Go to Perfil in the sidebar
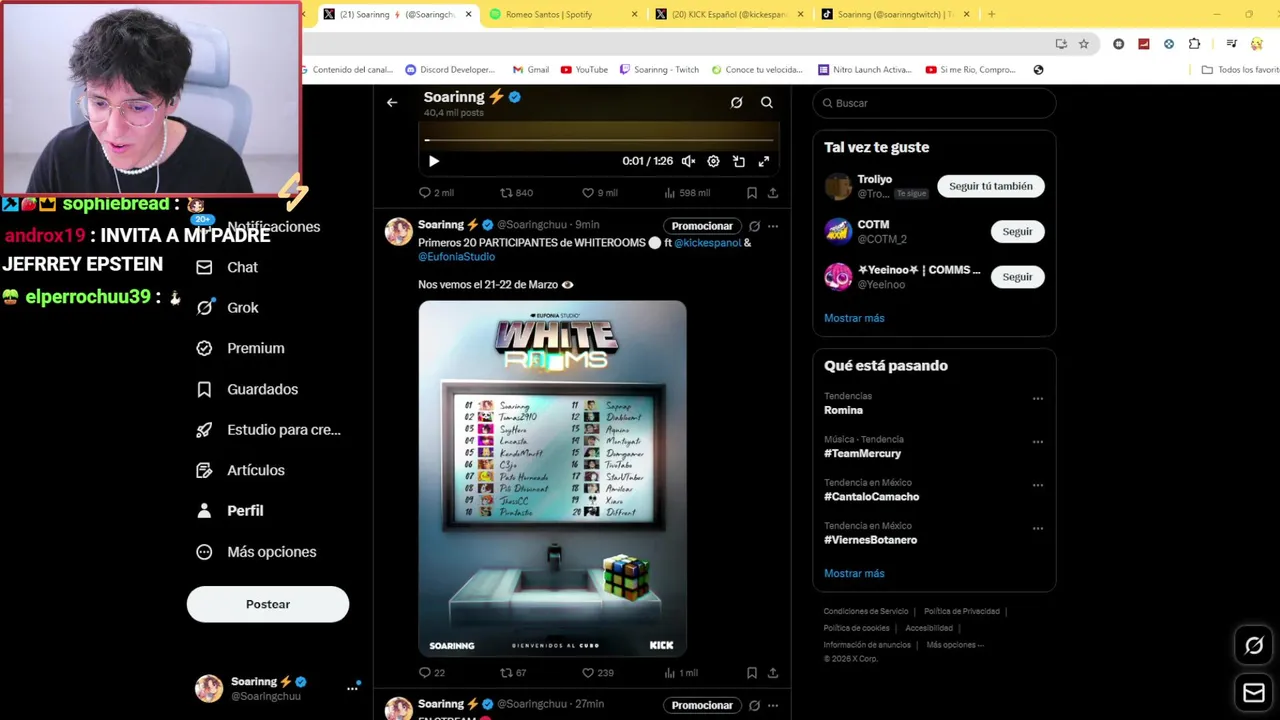Viewport: 1280px width, 720px height. [230, 511]
